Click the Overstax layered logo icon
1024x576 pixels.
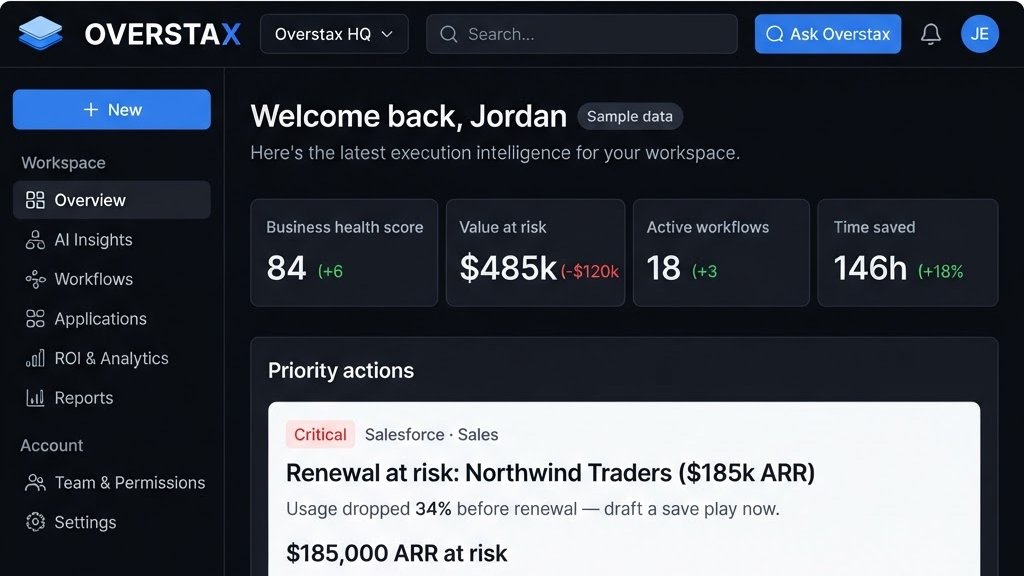tap(40, 33)
